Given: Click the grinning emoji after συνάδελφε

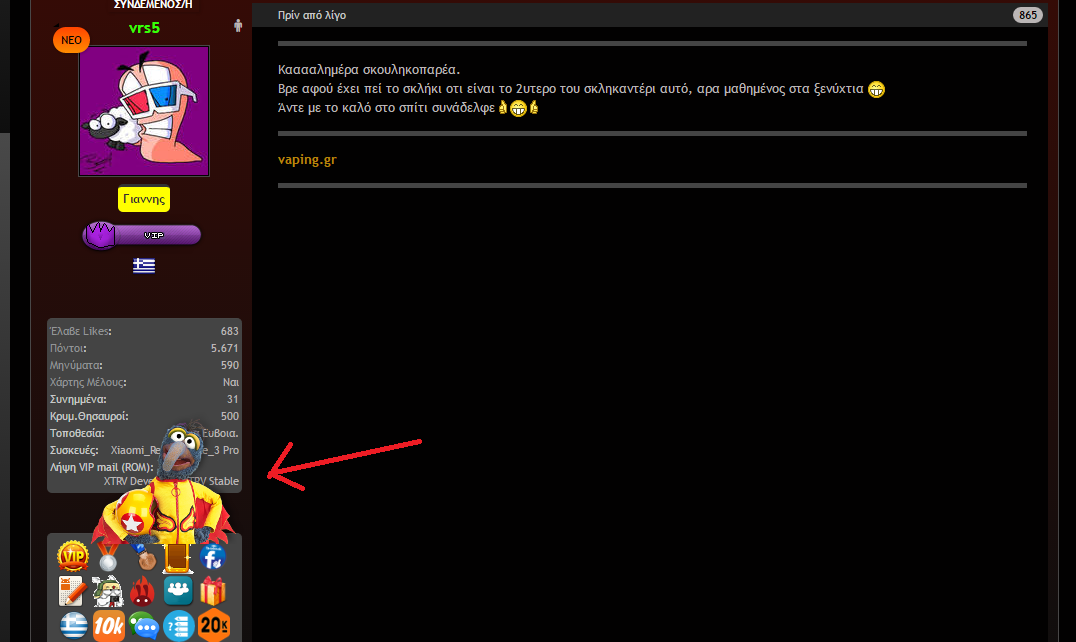Looking at the screenshot, I should (x=518, y=108).
